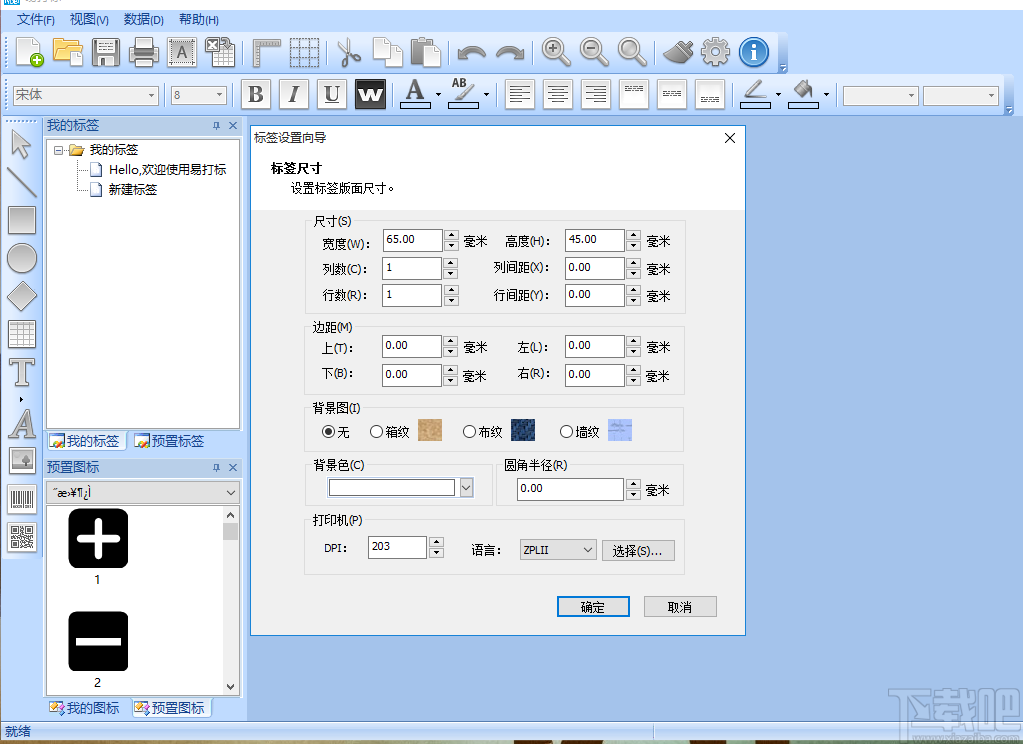Select the barcode tool

22,500
